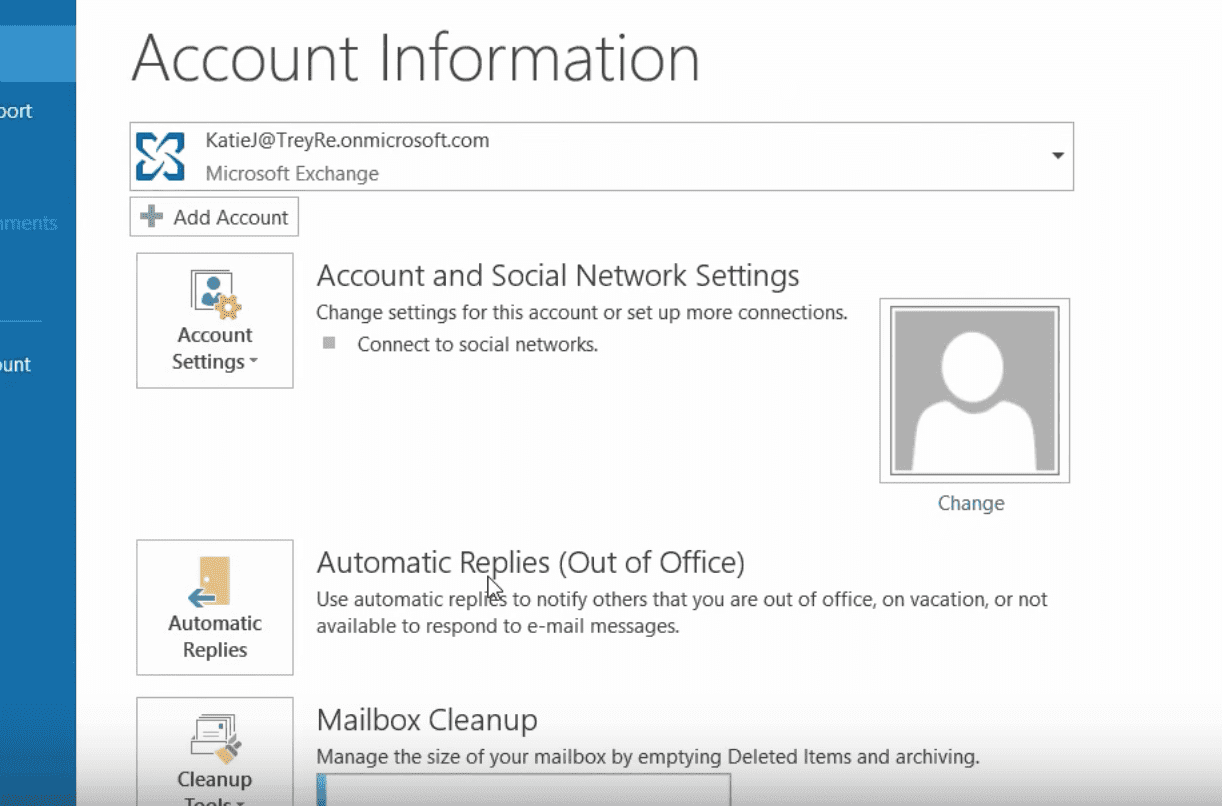Click the Change link under profile photo
1222x806 pixels.
970,504
